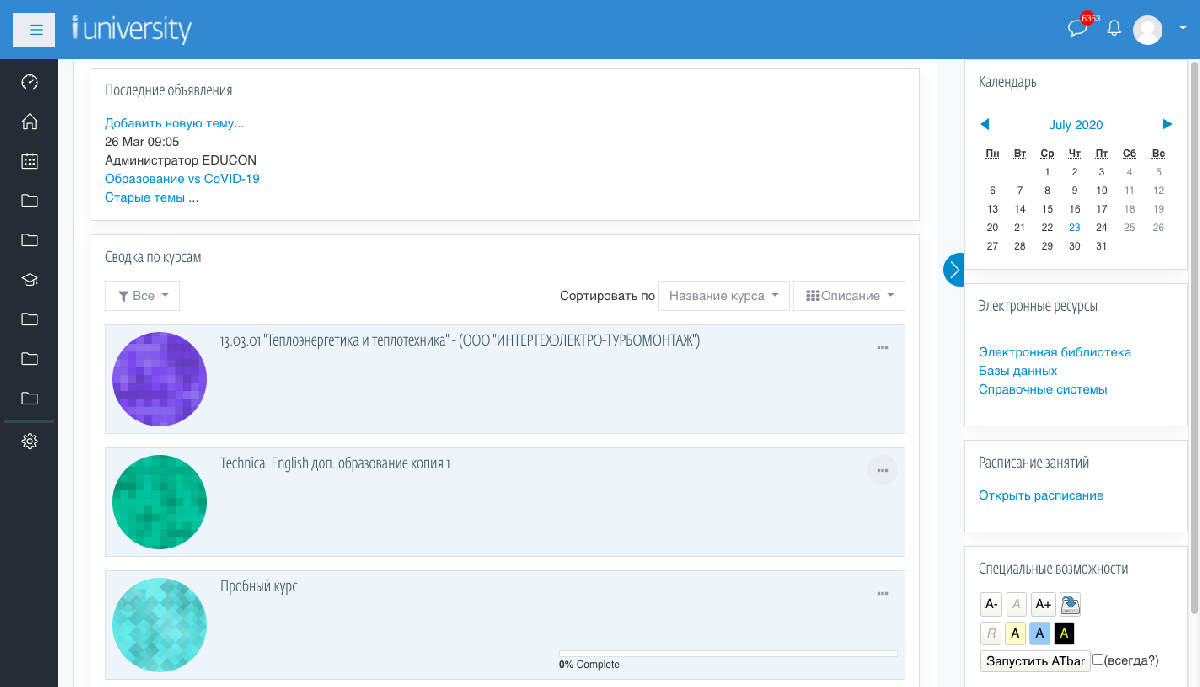Open the calendar icon in sidebar
The image size is (1200, 687).
29,161
